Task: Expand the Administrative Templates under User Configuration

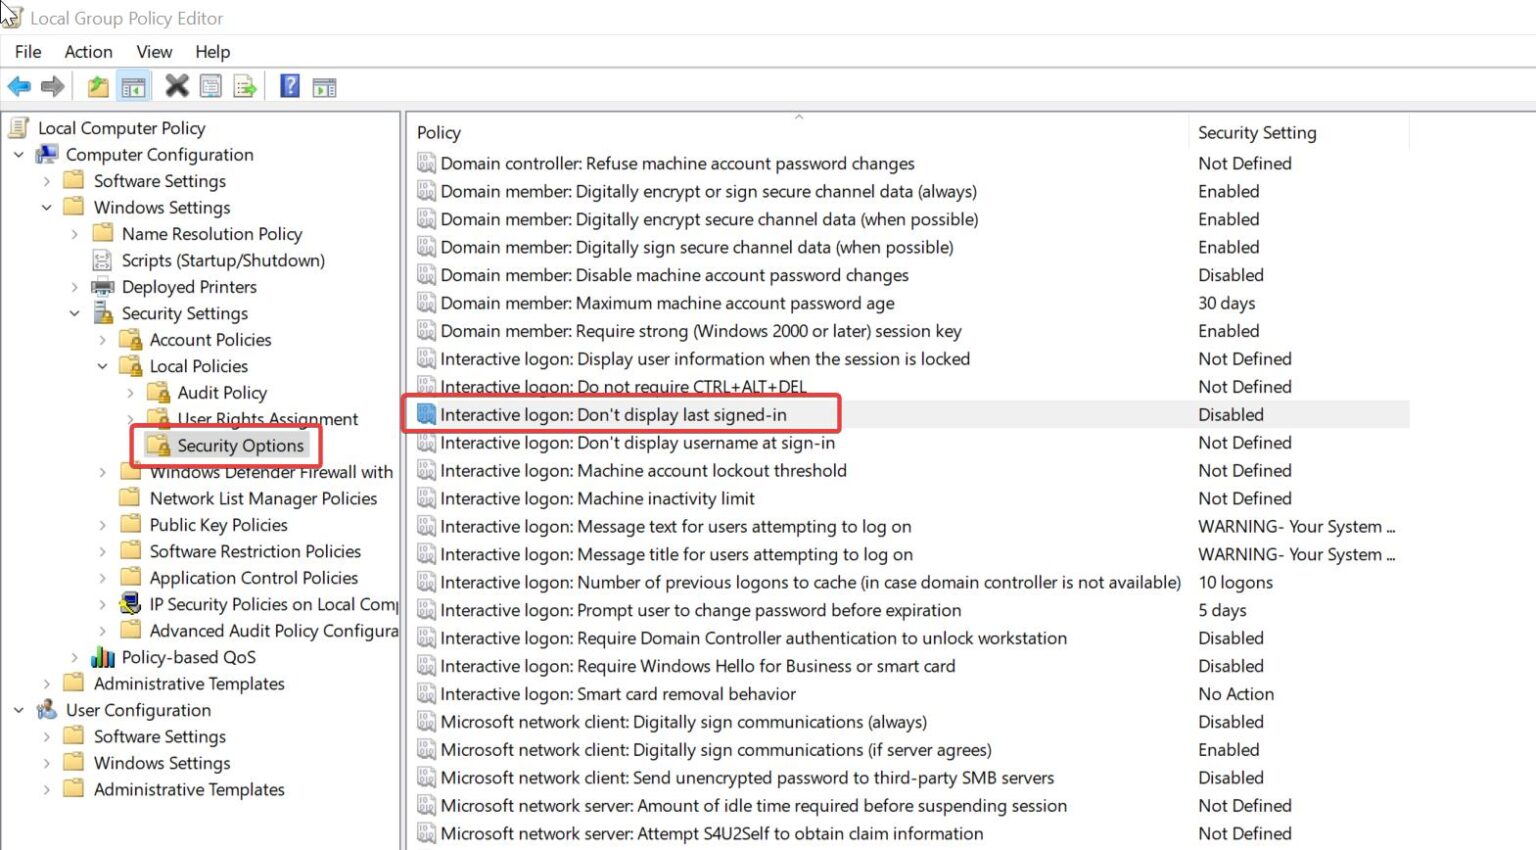Action: [x=46, y=789]
